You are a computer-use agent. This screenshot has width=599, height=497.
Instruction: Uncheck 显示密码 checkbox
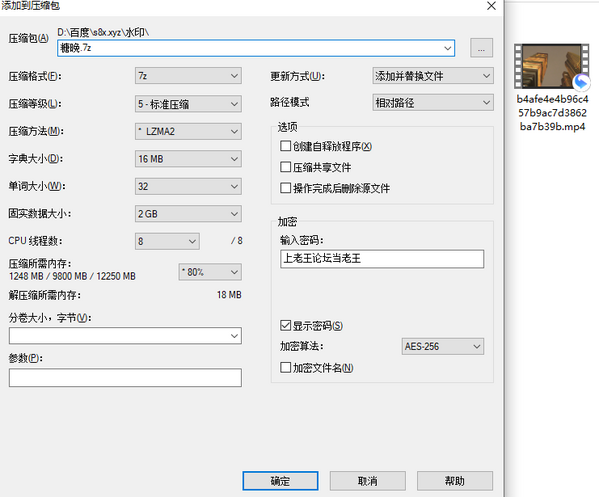tap(285, 325)
